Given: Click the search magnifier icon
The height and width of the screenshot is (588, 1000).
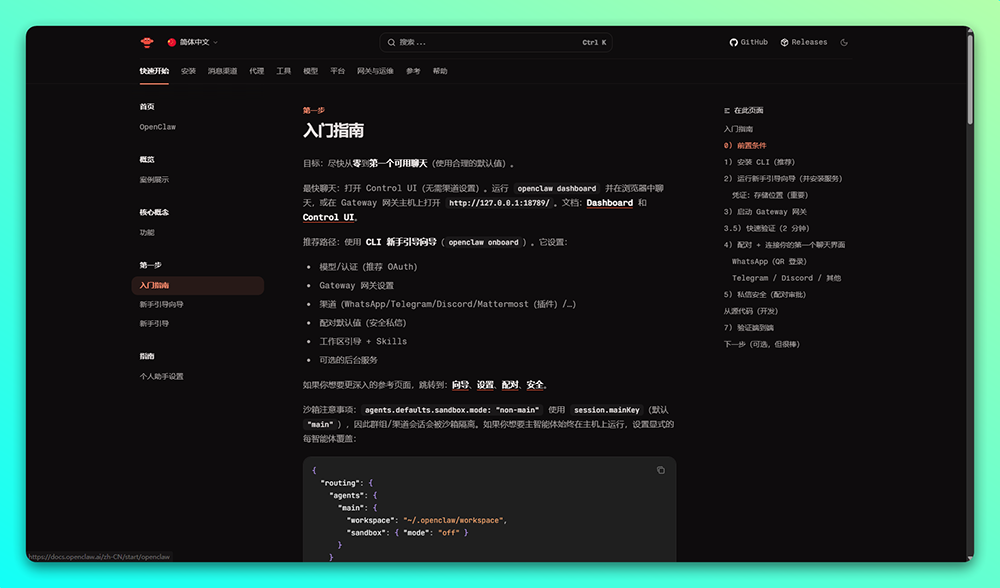Looking at the screenshot, I should tap(391, 42).
